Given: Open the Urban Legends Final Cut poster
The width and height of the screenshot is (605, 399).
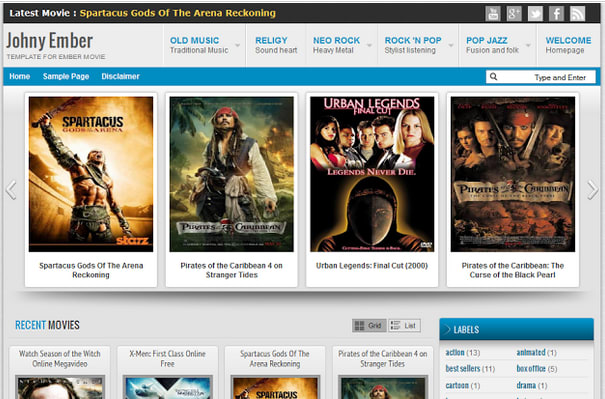Looking at the screenshot, I should pyautogui.click(x=372, y=174).
